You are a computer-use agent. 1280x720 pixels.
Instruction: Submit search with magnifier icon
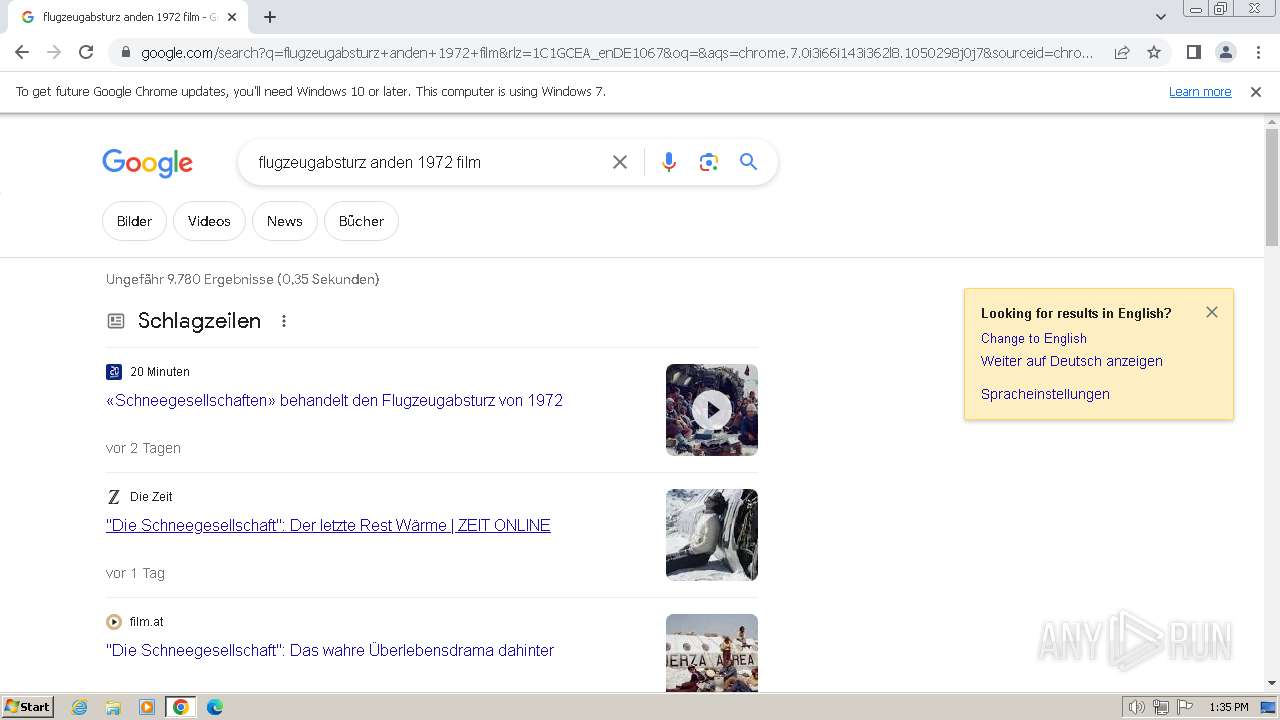point(749,162)
